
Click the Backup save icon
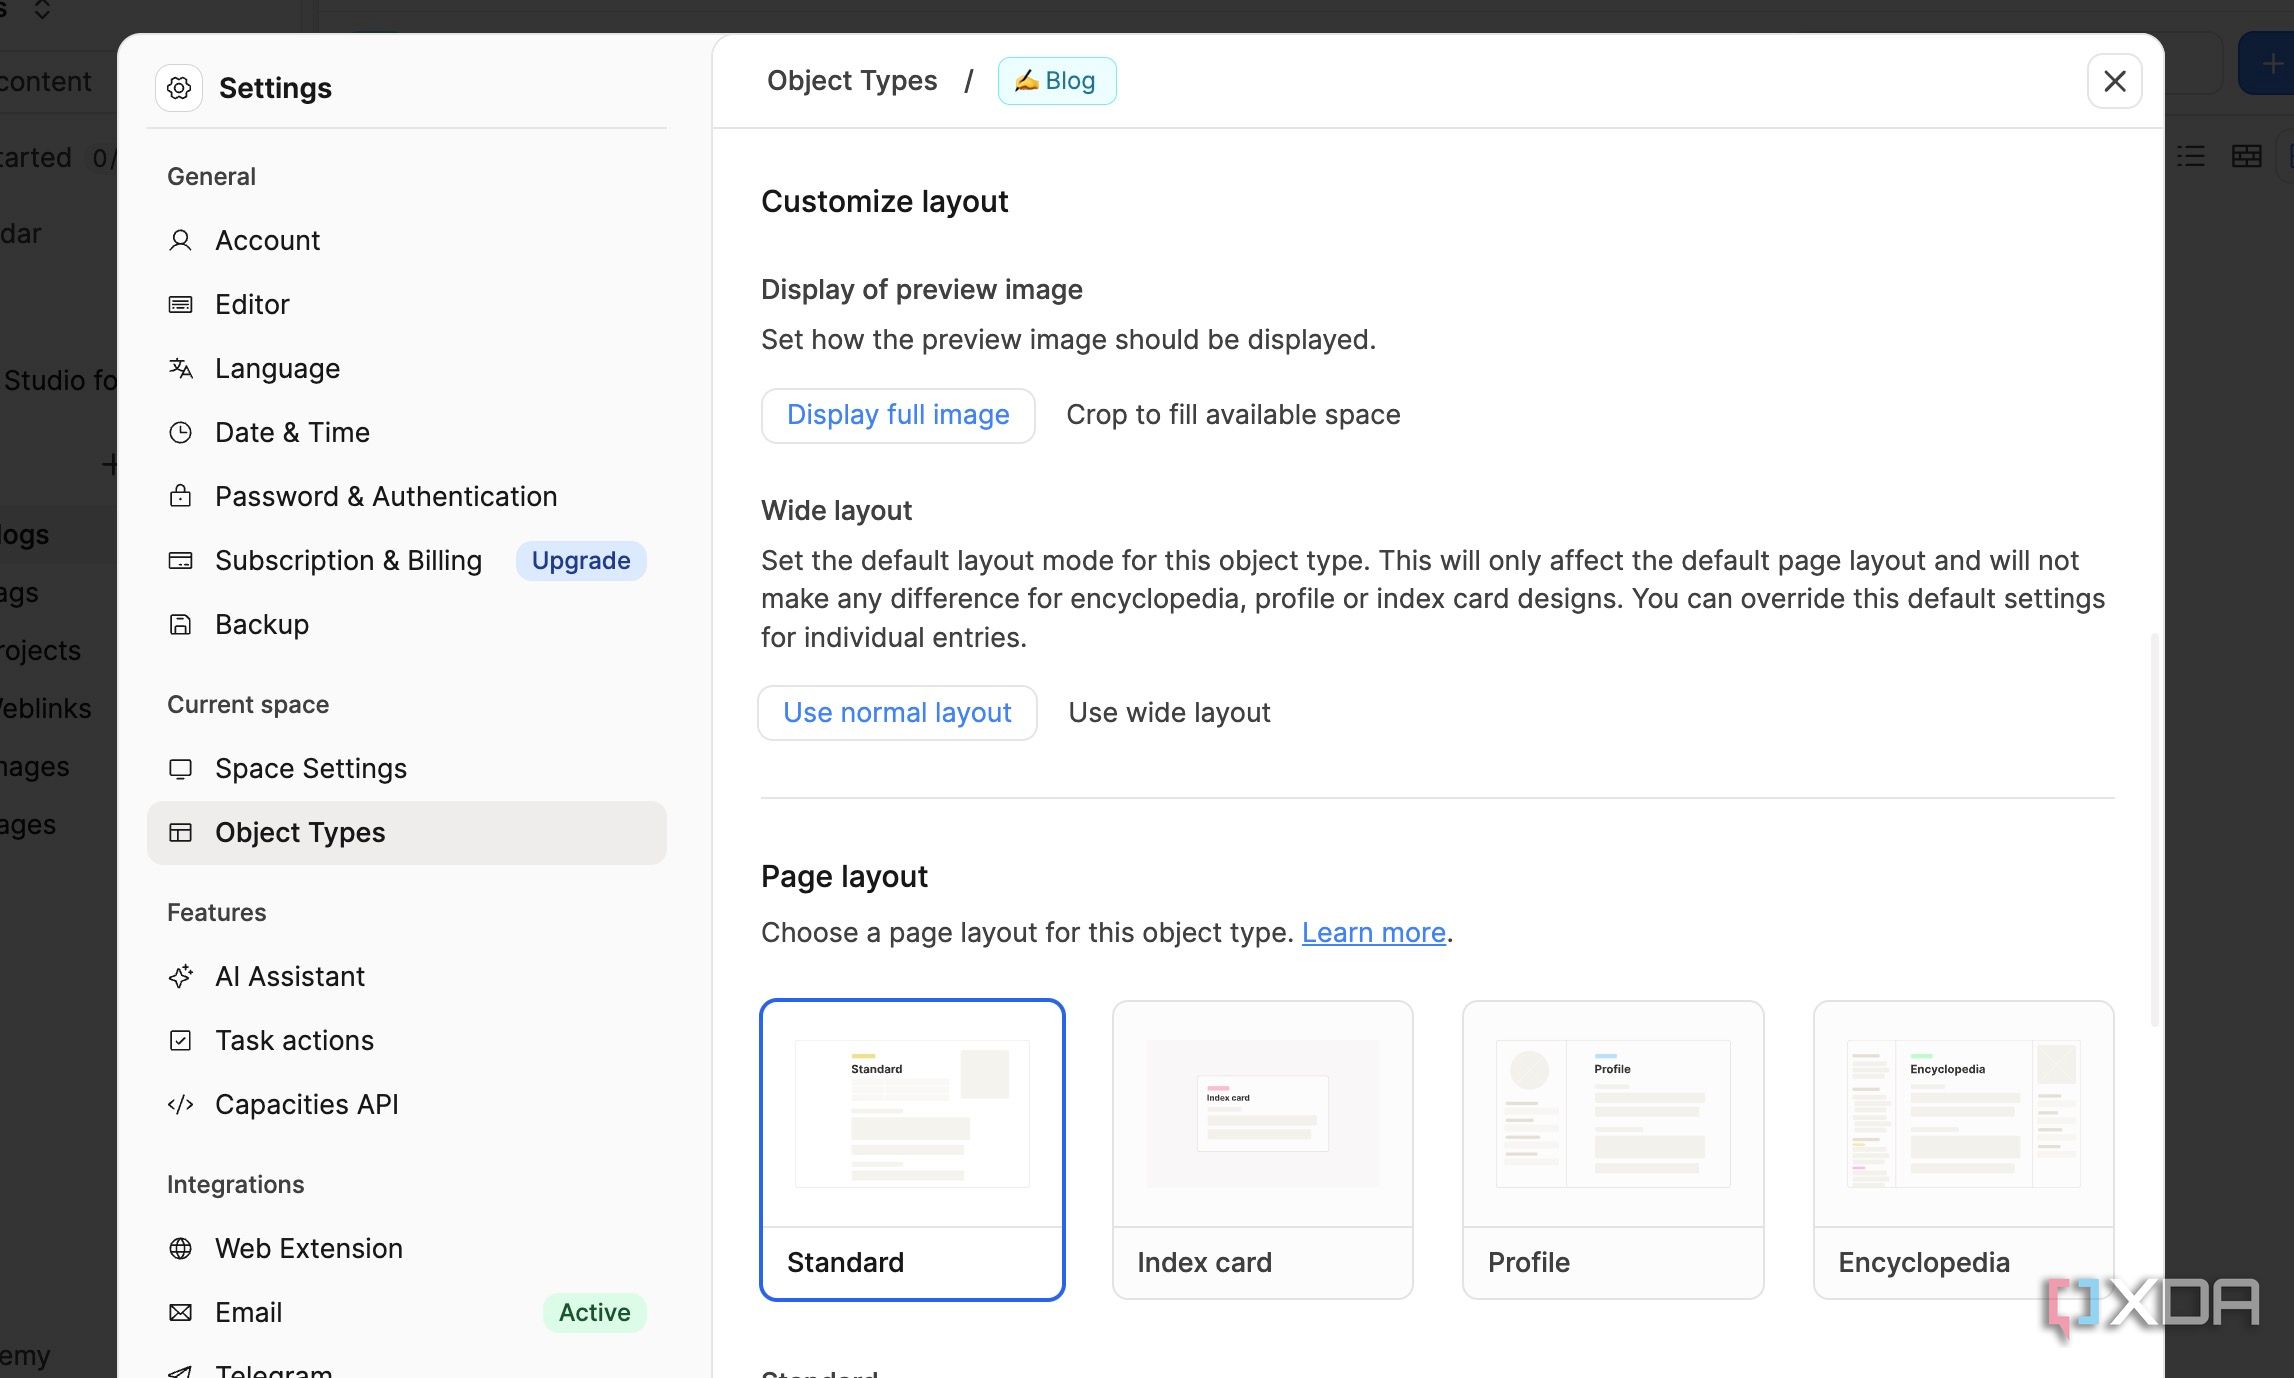coord(180,624)
